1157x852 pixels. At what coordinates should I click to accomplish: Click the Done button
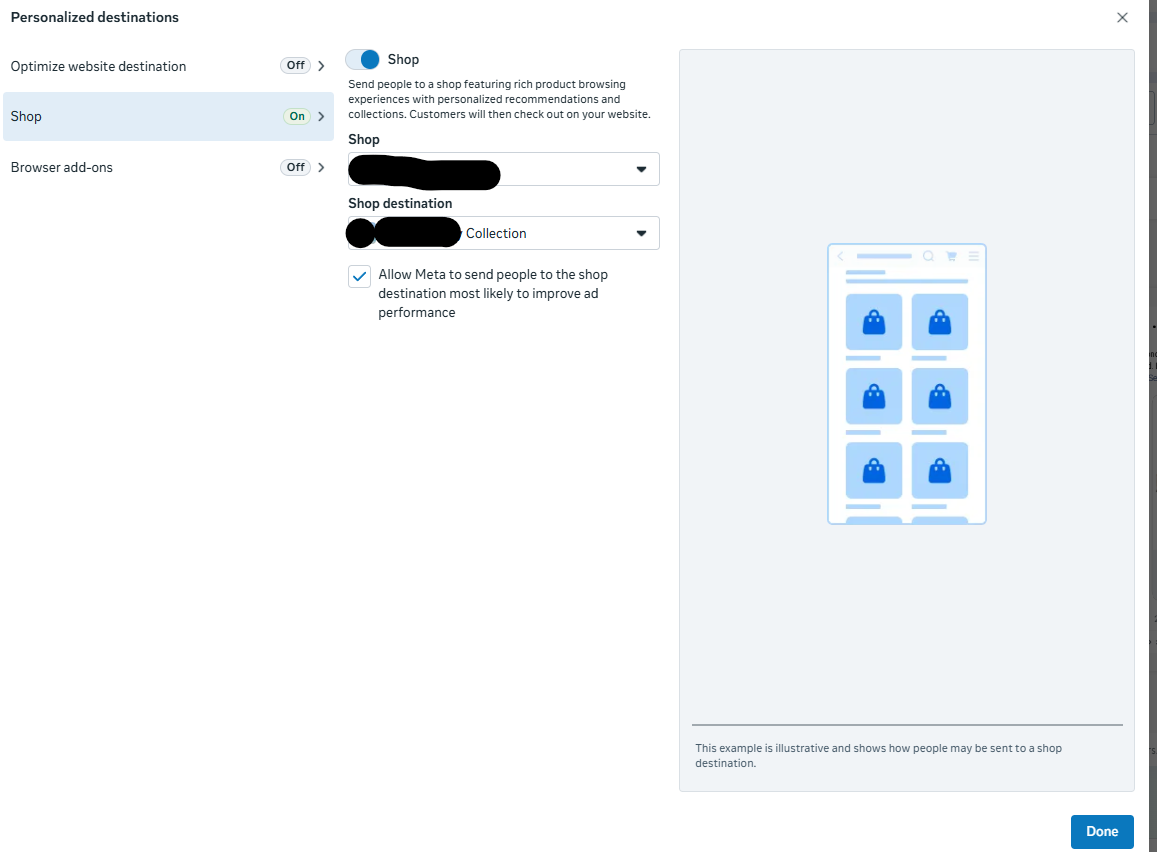pos(1102,831)
